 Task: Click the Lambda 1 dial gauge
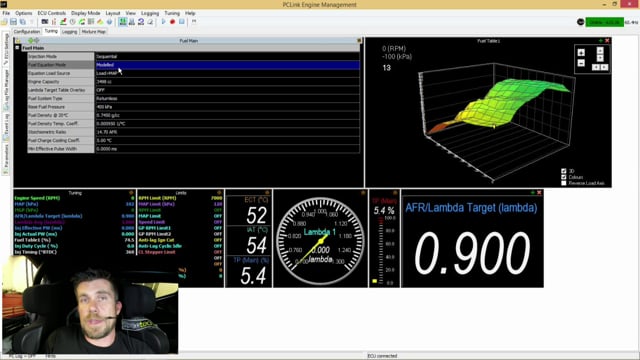(320, 241)
